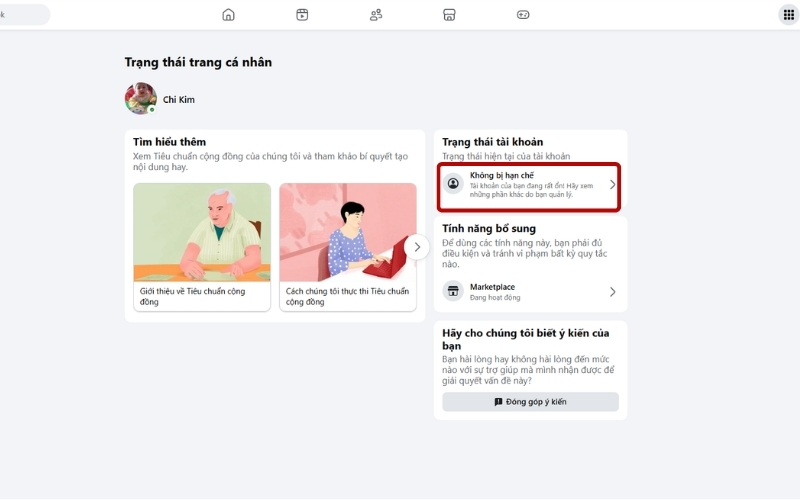The height and width of the screenshot is (500, 800).
Task: Click the 'Trạng thái trang cá nhân' heading
Action: [198, 62]
